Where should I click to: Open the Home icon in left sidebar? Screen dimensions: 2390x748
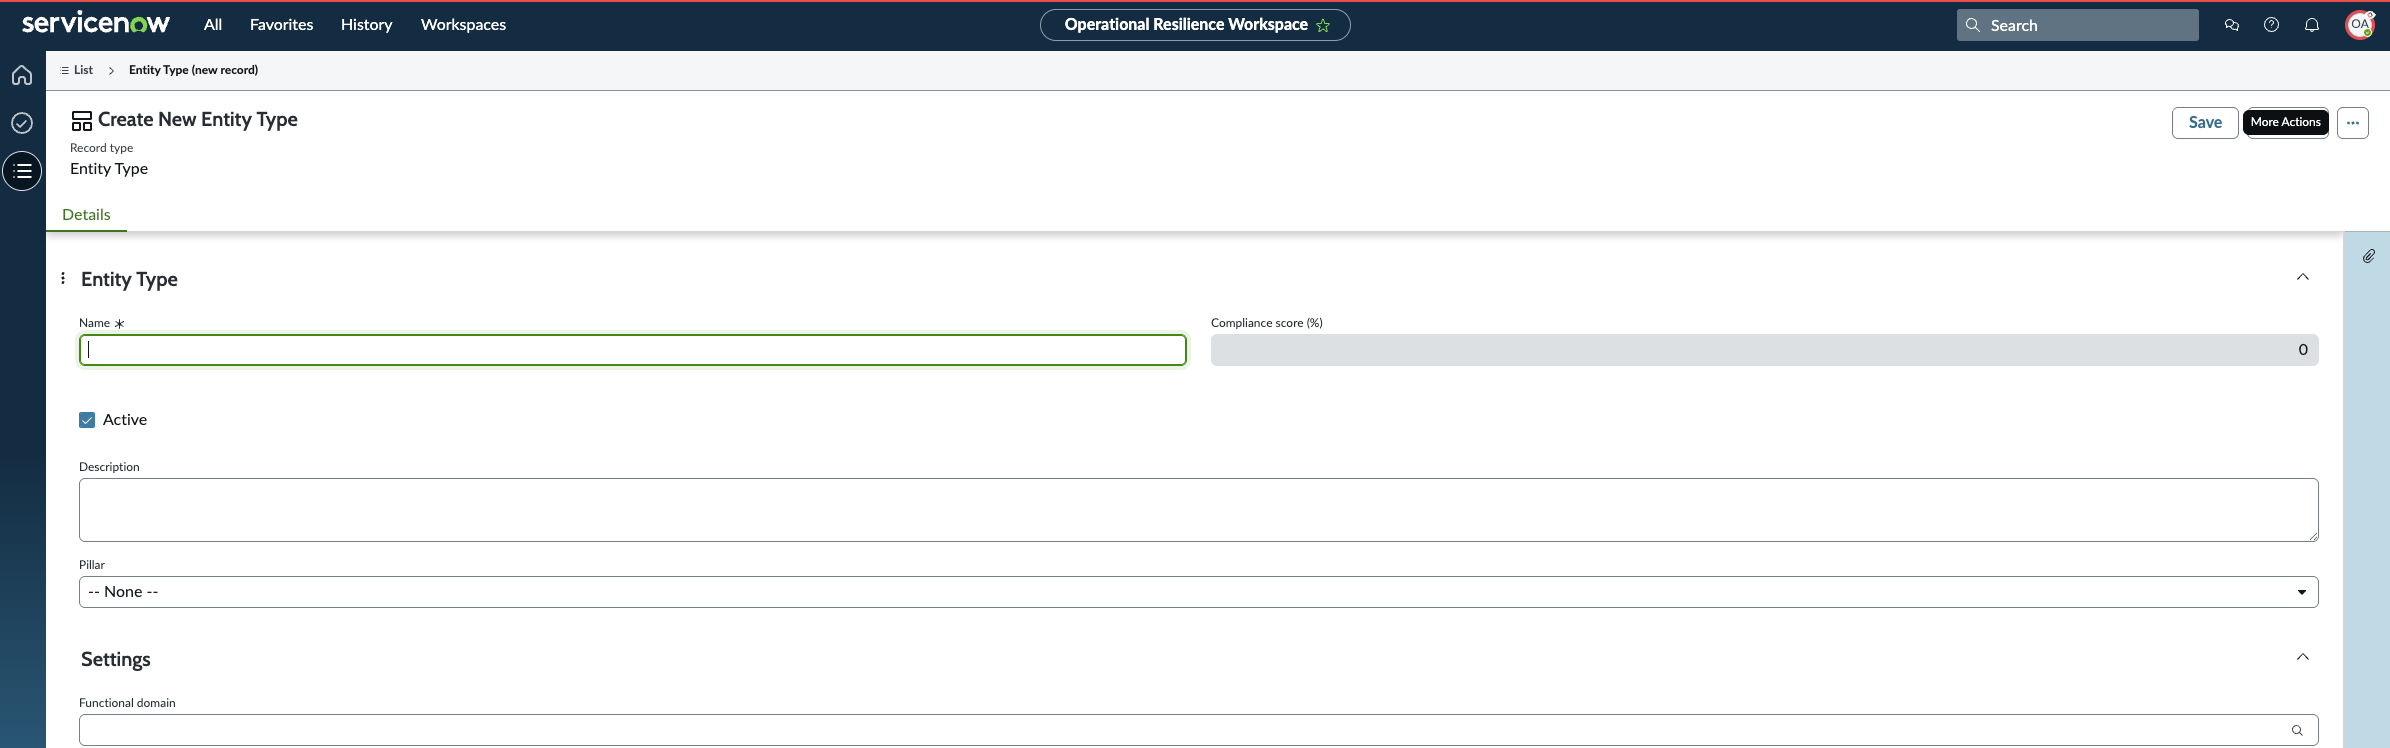pos(22,75)
